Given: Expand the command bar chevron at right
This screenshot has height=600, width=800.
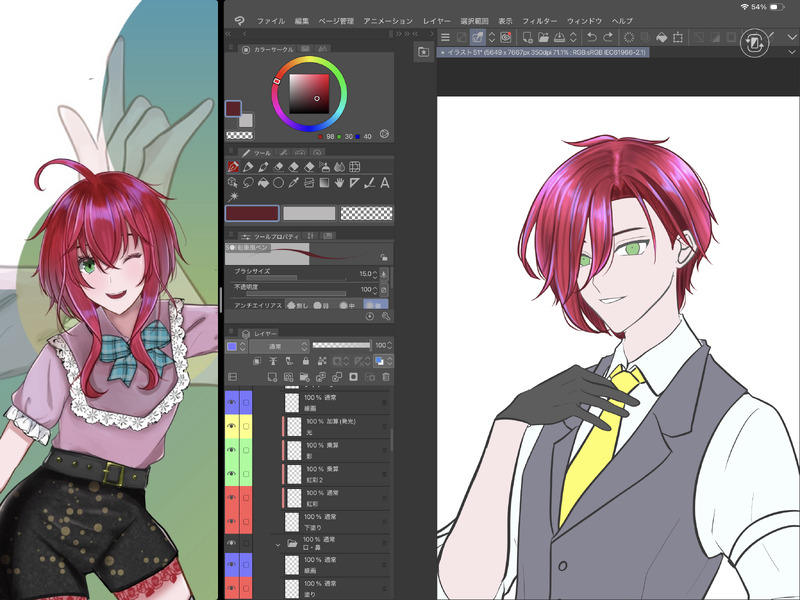Looking at the screenshot, I should 792,37.
